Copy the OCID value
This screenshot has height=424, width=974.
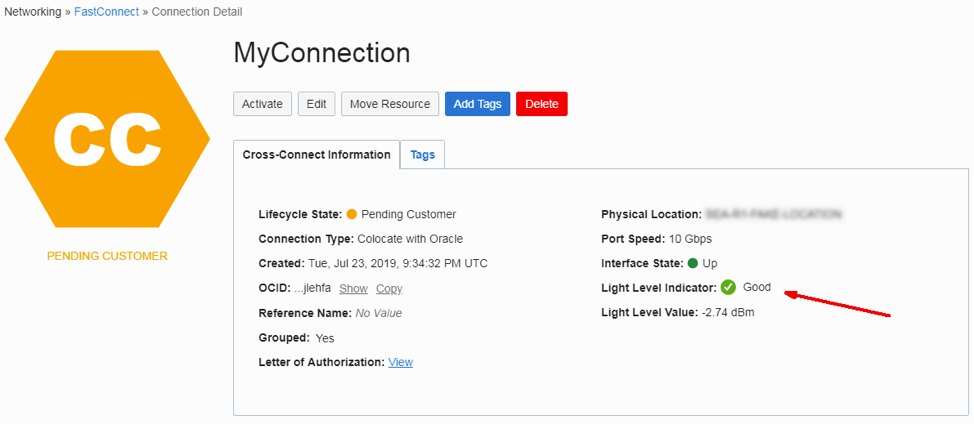[389, 289]
